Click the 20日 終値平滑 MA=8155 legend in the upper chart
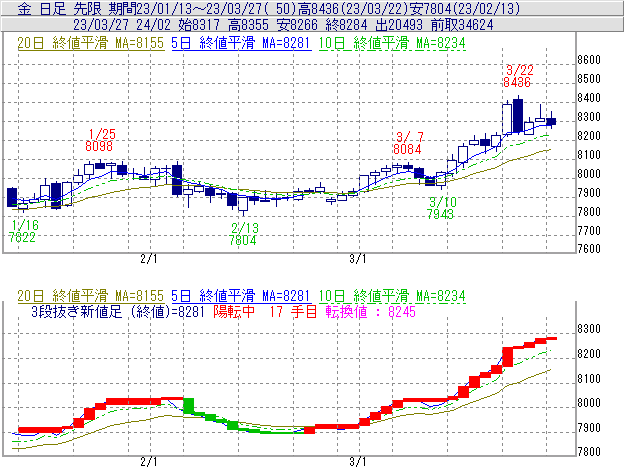The width and height of the screenshot is (624, 475). tap(91, 43)
